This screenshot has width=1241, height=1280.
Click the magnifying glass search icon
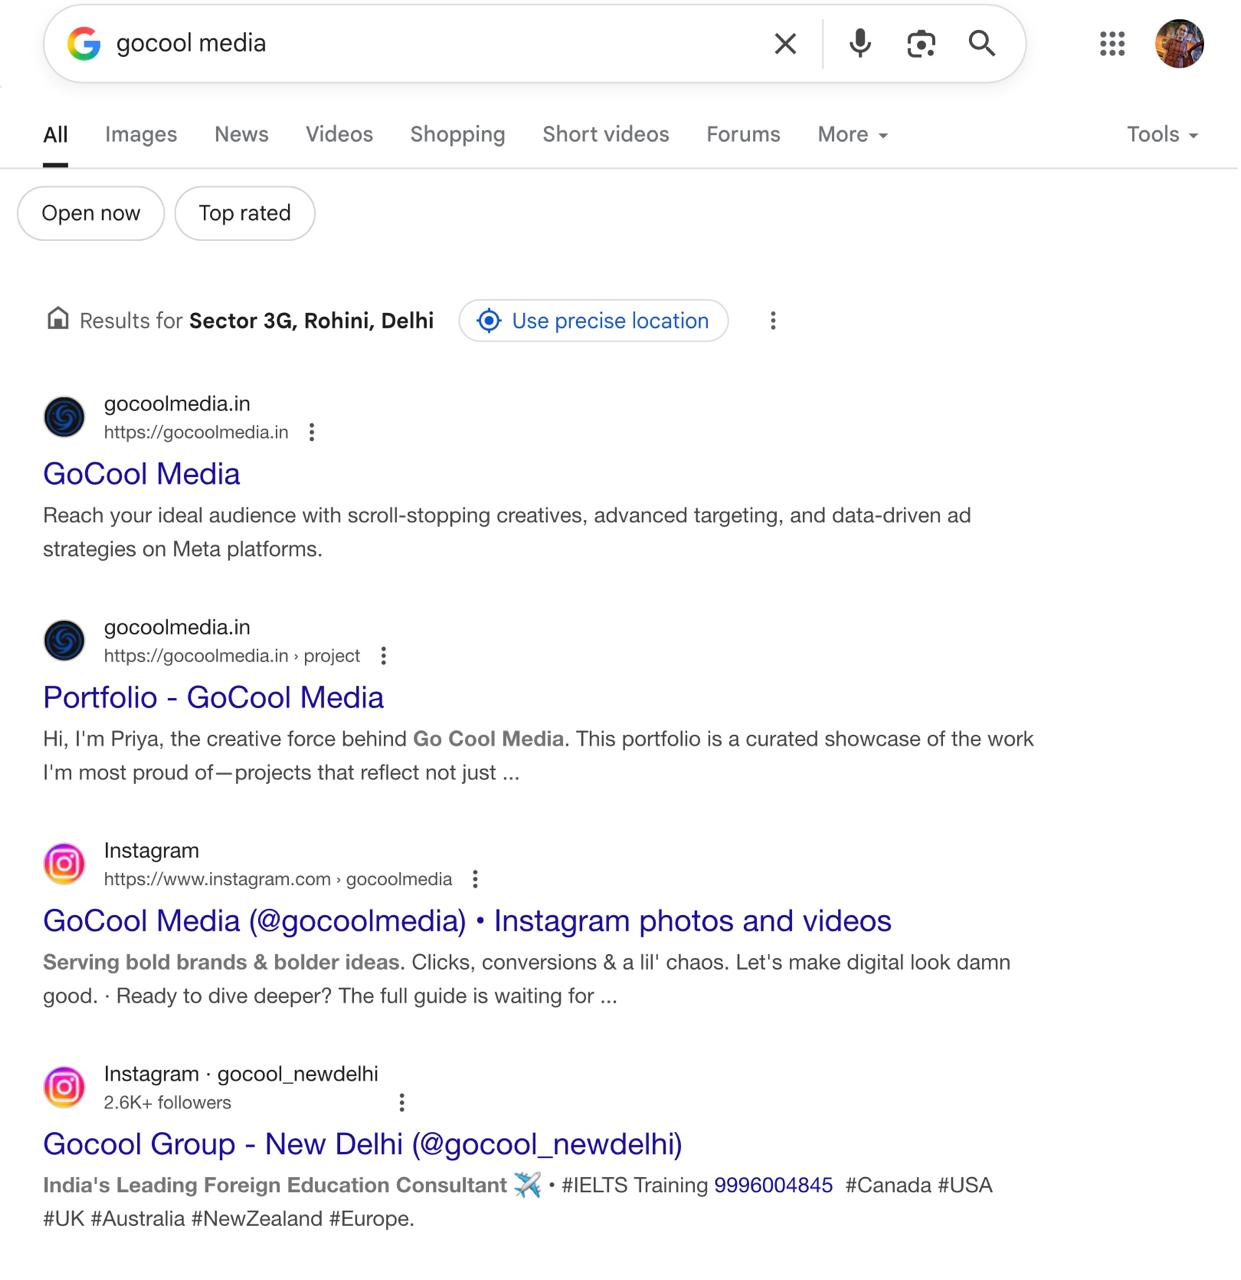(982, 44)
